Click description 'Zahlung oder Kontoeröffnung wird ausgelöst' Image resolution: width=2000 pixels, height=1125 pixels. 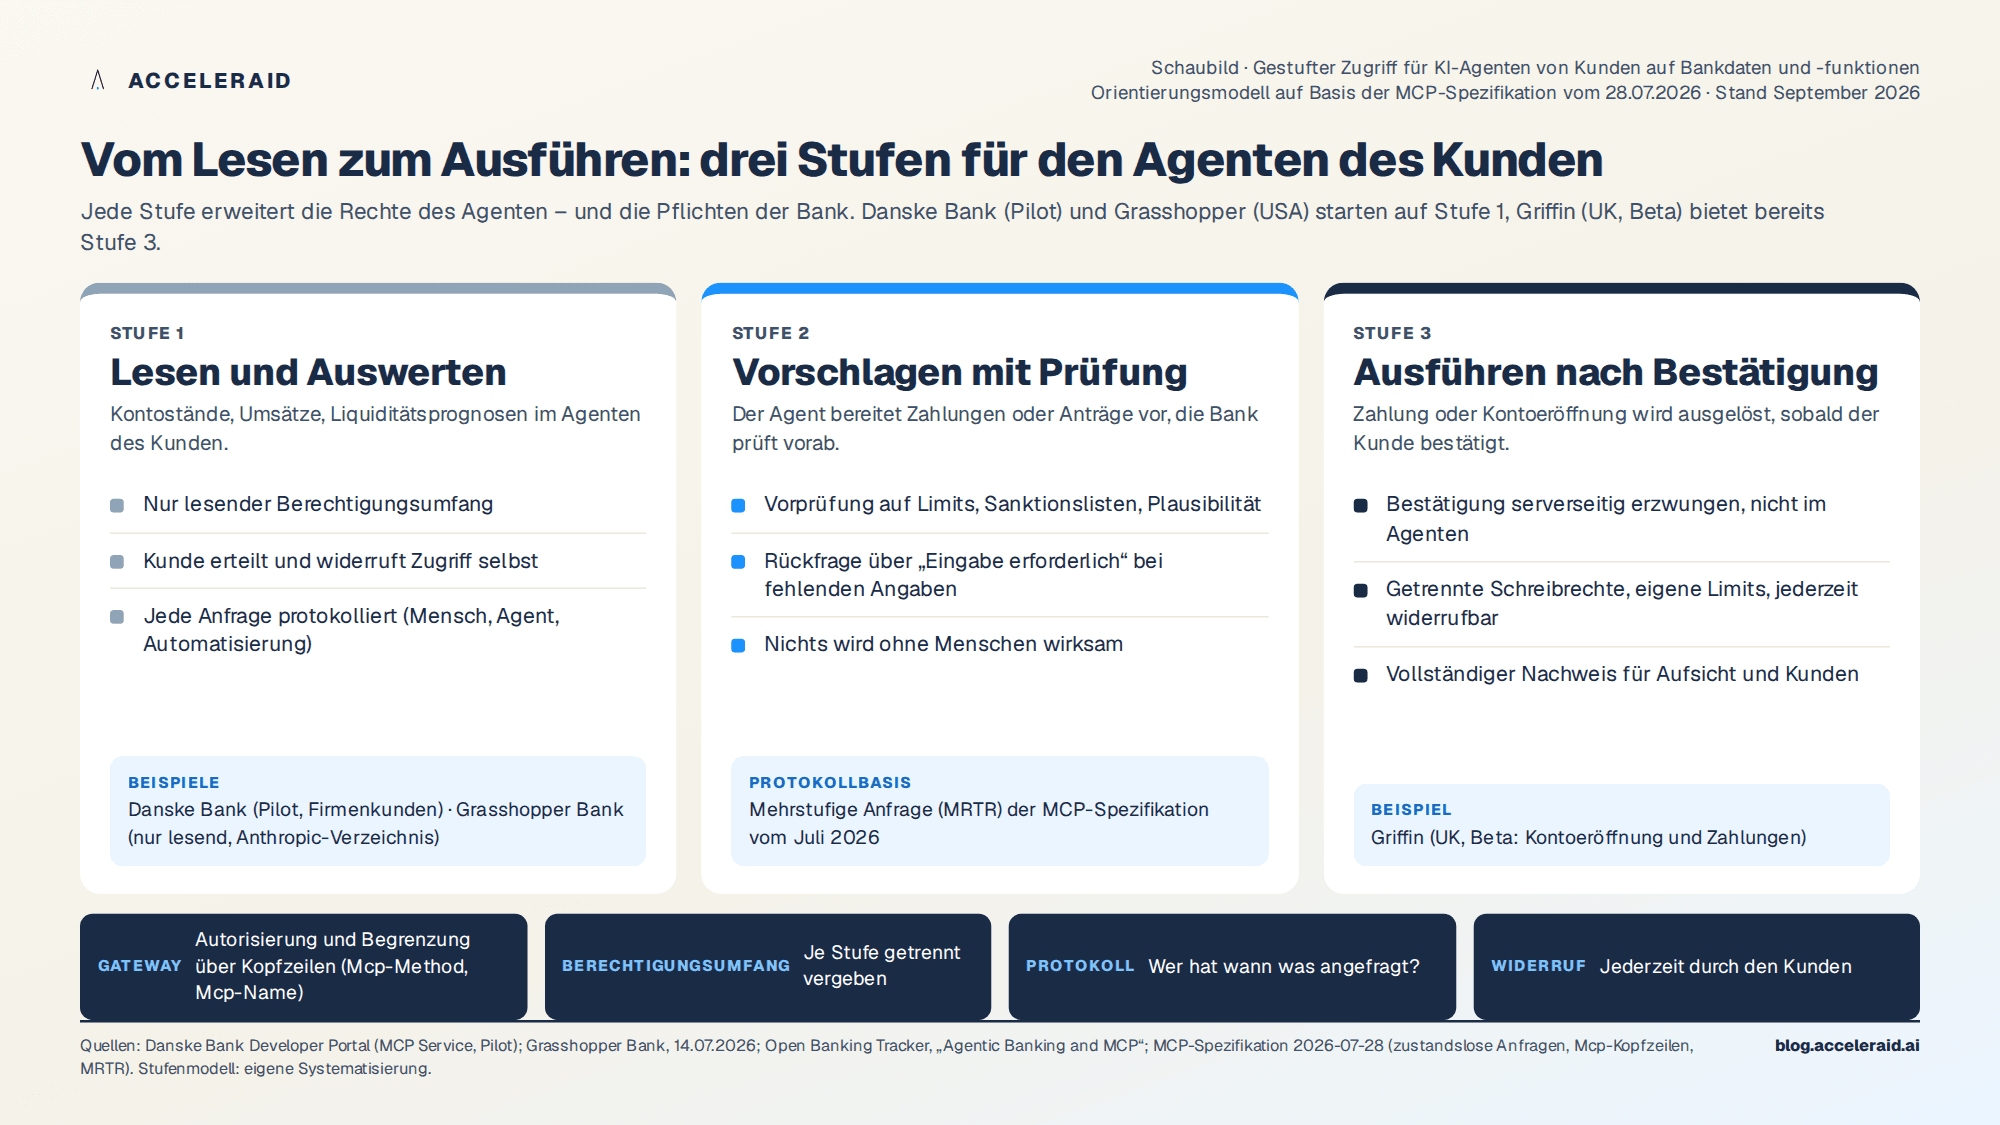pos(1616,429)
